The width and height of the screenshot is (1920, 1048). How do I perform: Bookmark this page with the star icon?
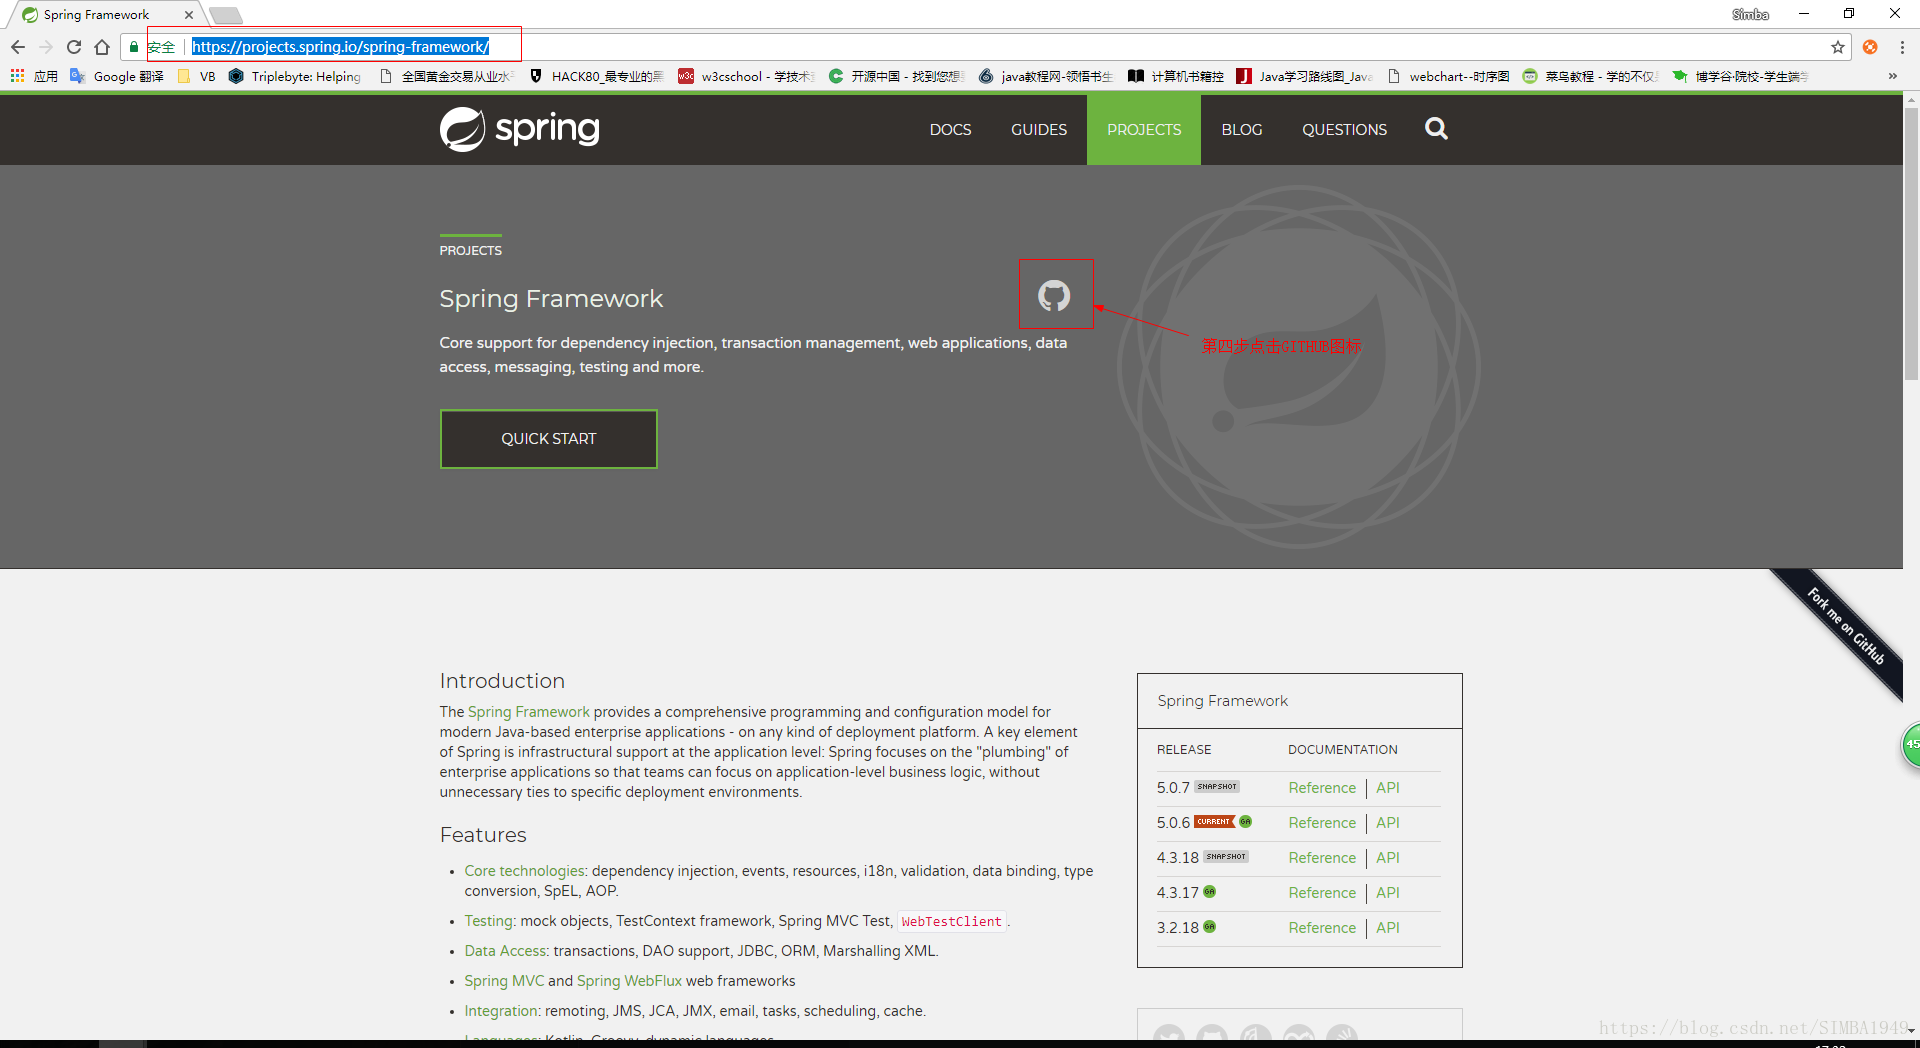[x=1838, y=47]
